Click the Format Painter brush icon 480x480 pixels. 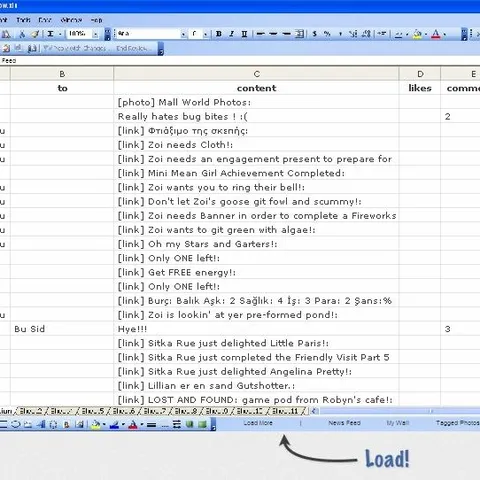tap(35, 34)
